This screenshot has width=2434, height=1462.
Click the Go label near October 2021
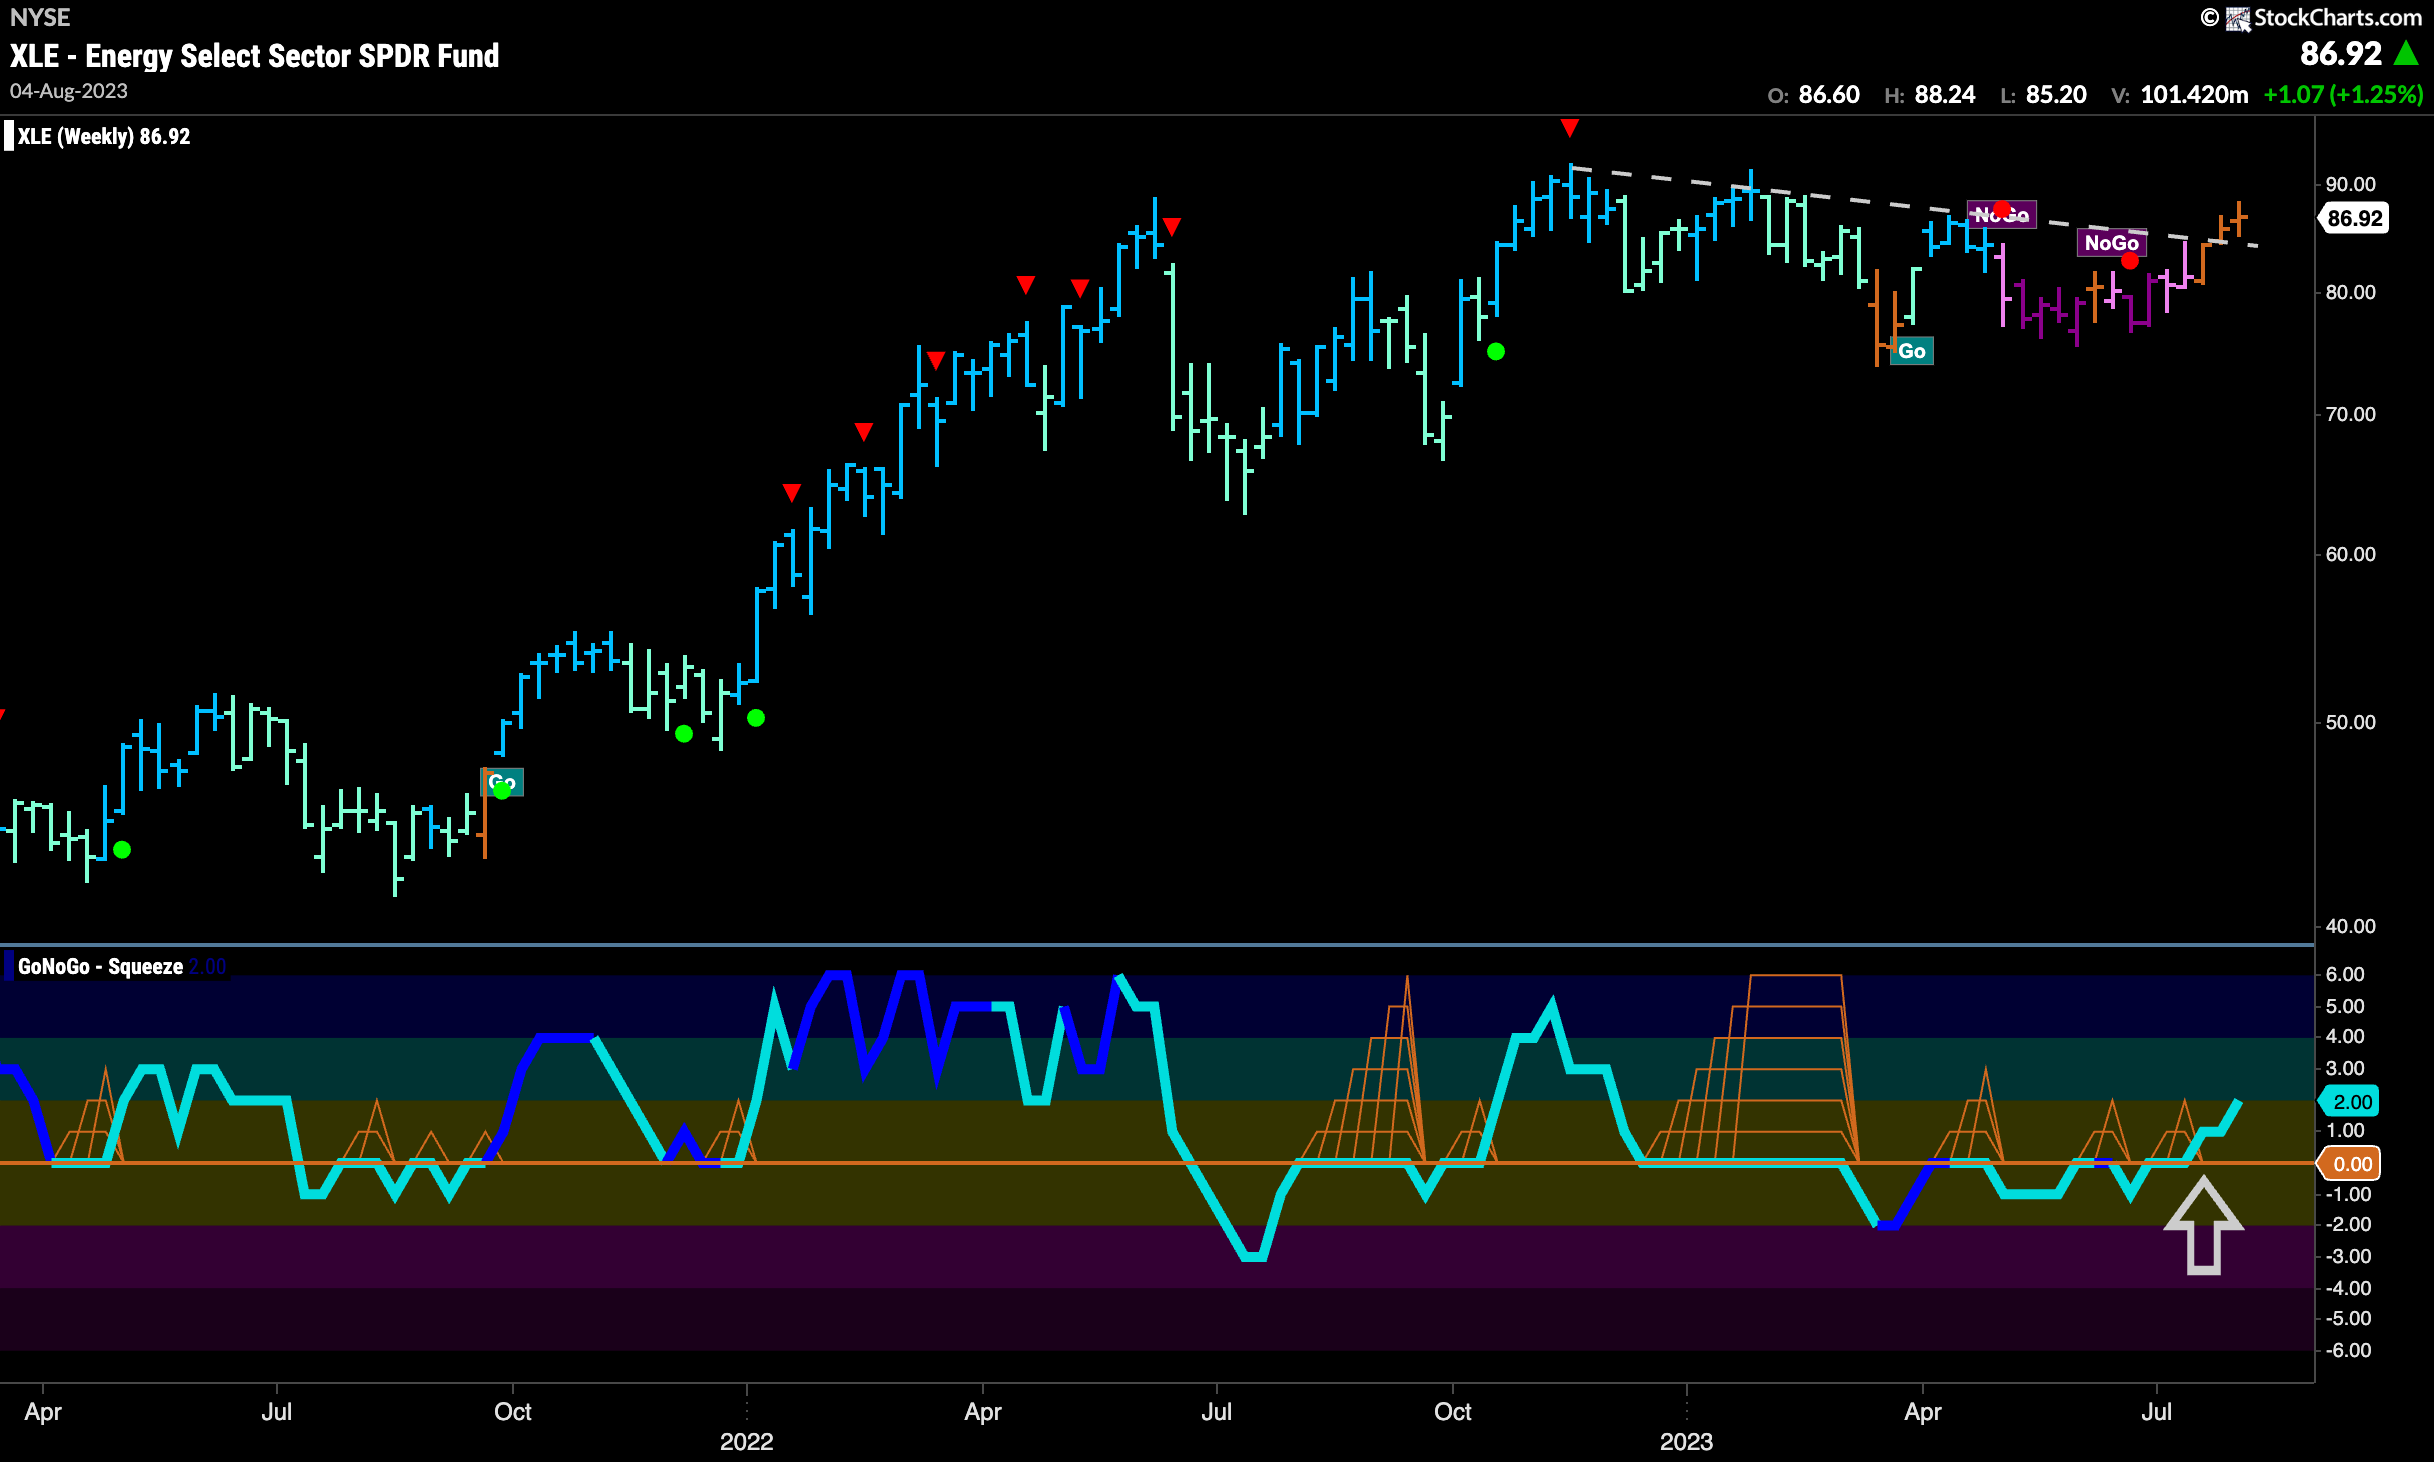tap(502, 782)
